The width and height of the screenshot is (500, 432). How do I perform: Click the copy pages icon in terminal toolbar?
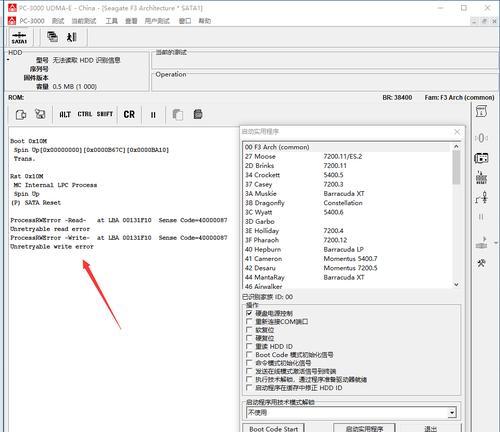pos(178,115)
